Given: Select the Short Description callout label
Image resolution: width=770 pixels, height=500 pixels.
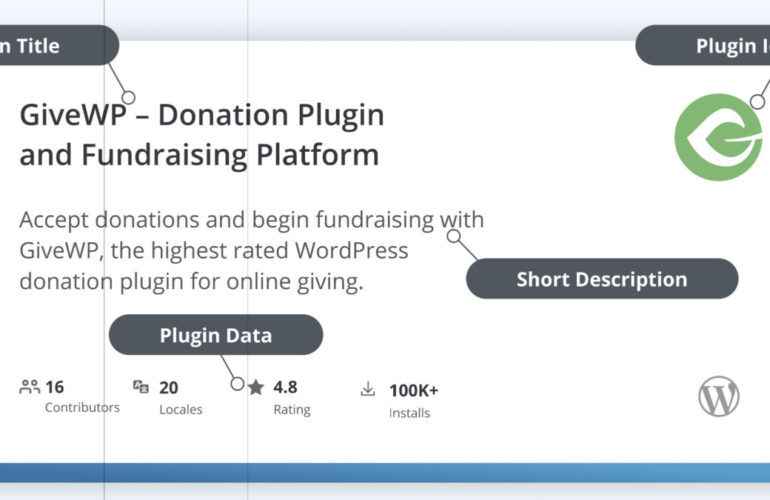Looking at the screenshot, I should pyautogui.click(x=601, y=279).
